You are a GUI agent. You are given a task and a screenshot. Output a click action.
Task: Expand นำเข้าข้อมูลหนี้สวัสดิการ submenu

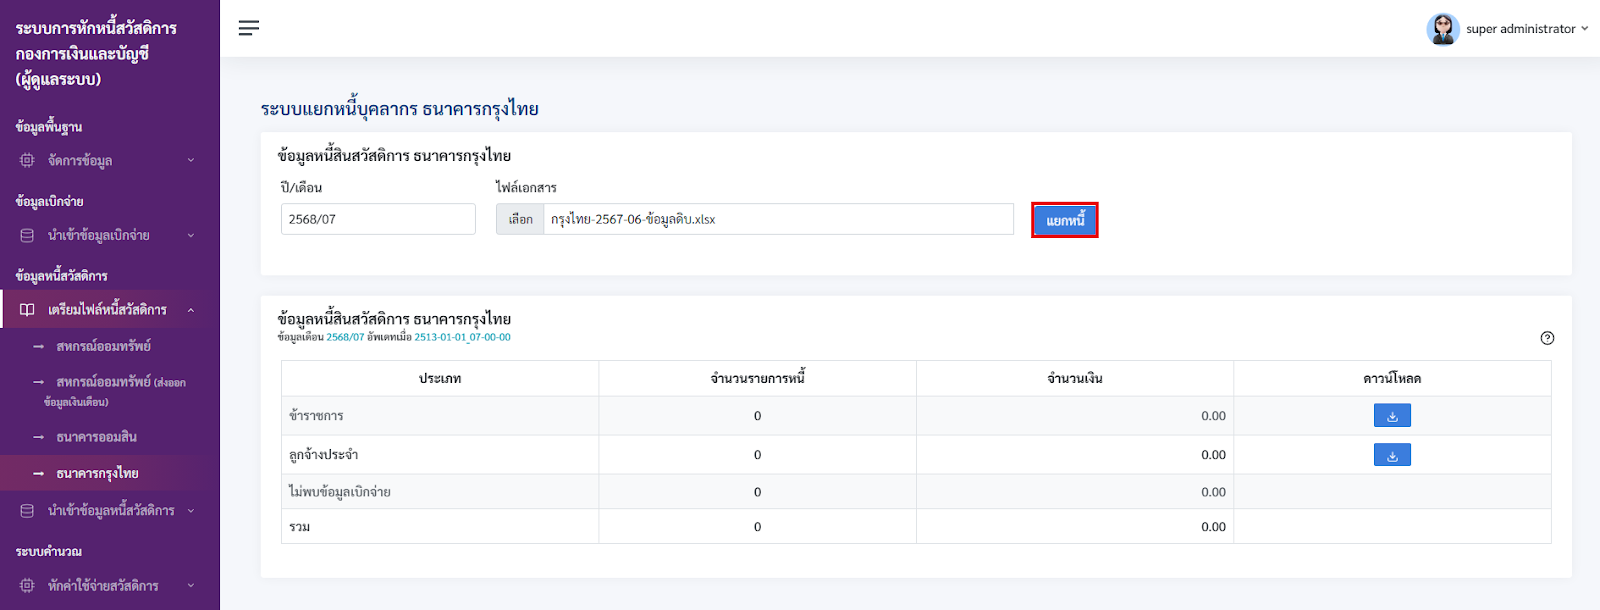(x=191, y=510)
